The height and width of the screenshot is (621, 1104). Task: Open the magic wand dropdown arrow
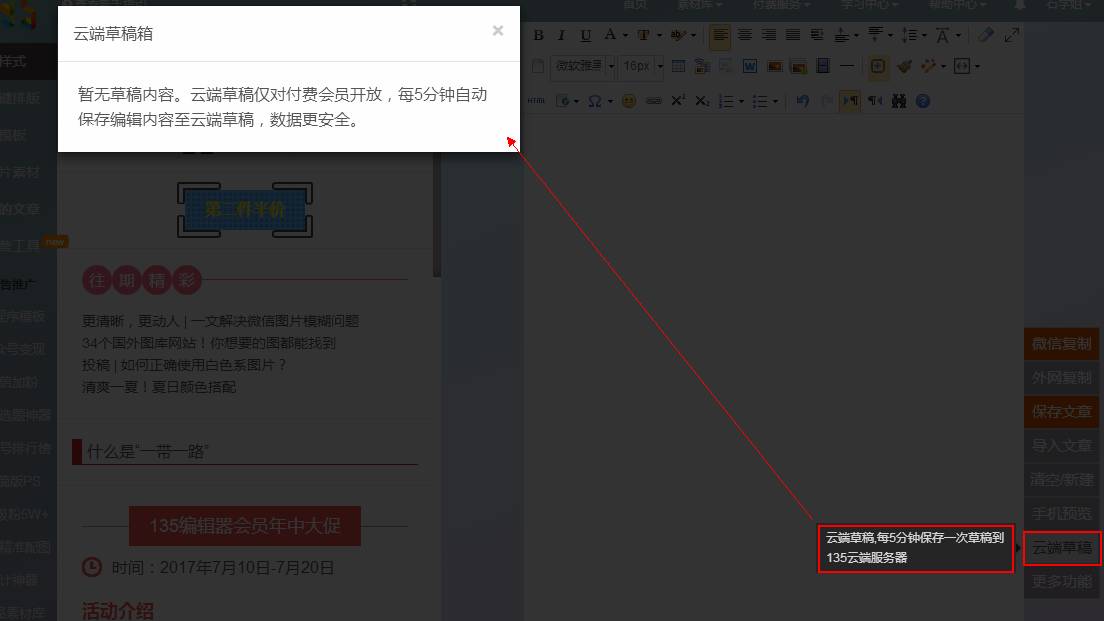pos(943,66)
